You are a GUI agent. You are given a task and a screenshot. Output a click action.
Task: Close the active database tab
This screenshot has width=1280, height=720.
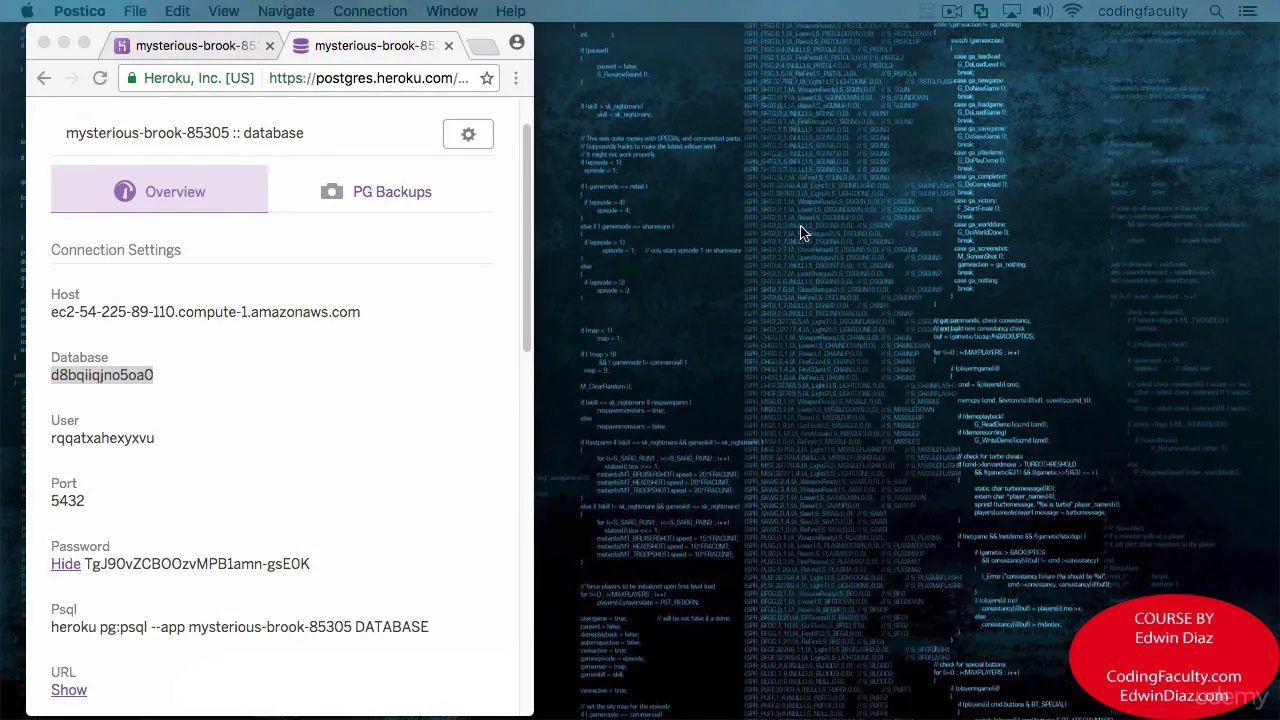(x=448, y=46)
